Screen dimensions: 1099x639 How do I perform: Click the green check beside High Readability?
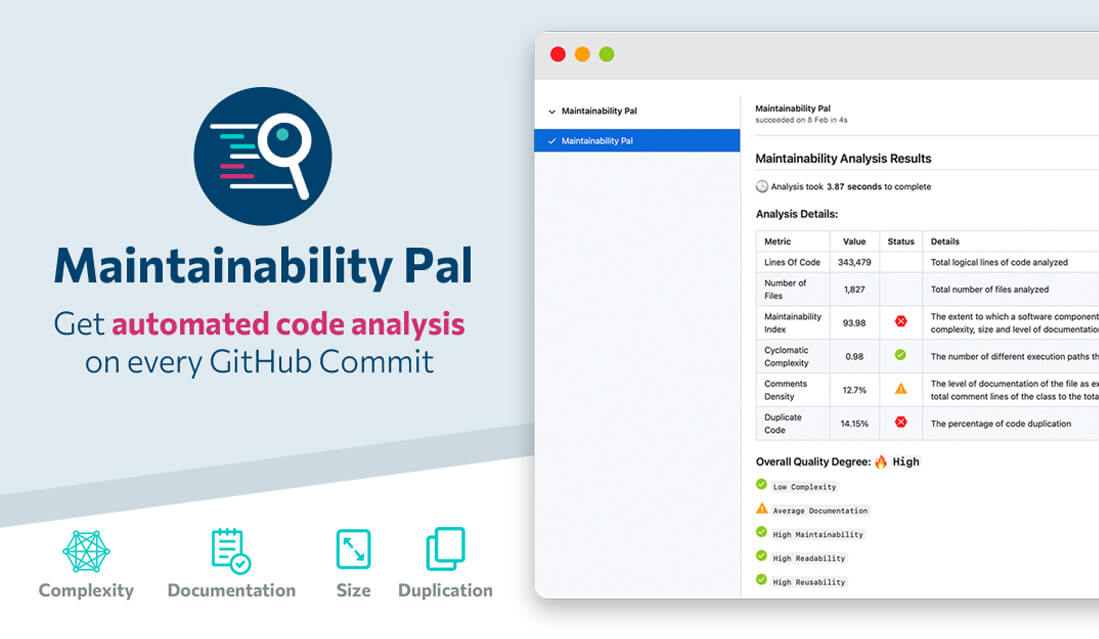tap(762, 556)
